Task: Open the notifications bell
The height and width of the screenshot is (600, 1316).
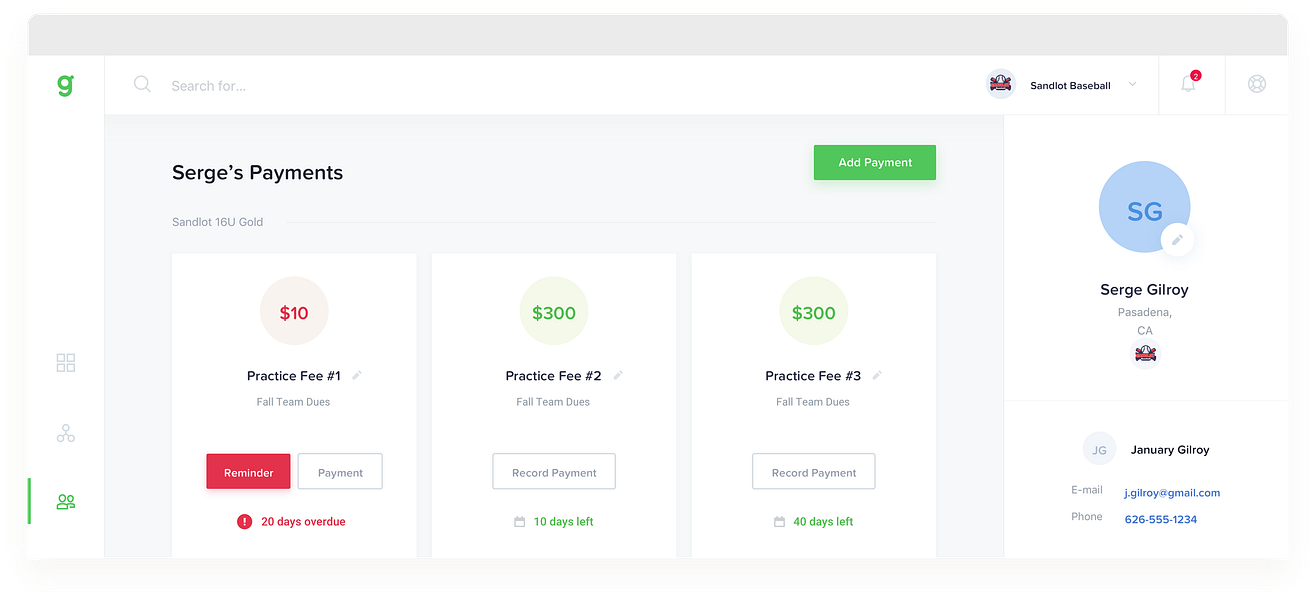Action: (1188, 85)
